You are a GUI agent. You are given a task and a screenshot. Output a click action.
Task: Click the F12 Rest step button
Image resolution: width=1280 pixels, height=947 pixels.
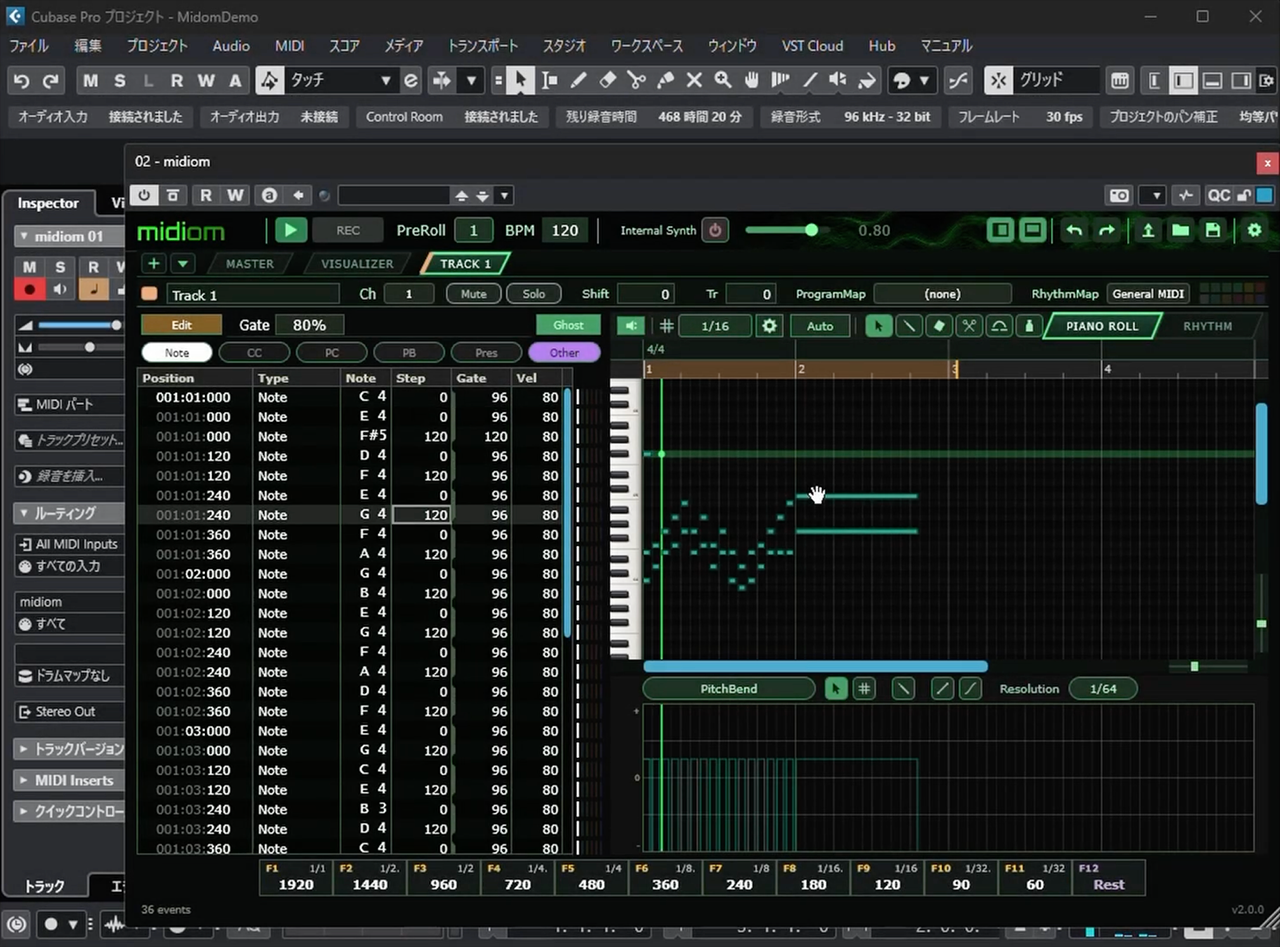pyautogui.click(x=1108, y=877)
